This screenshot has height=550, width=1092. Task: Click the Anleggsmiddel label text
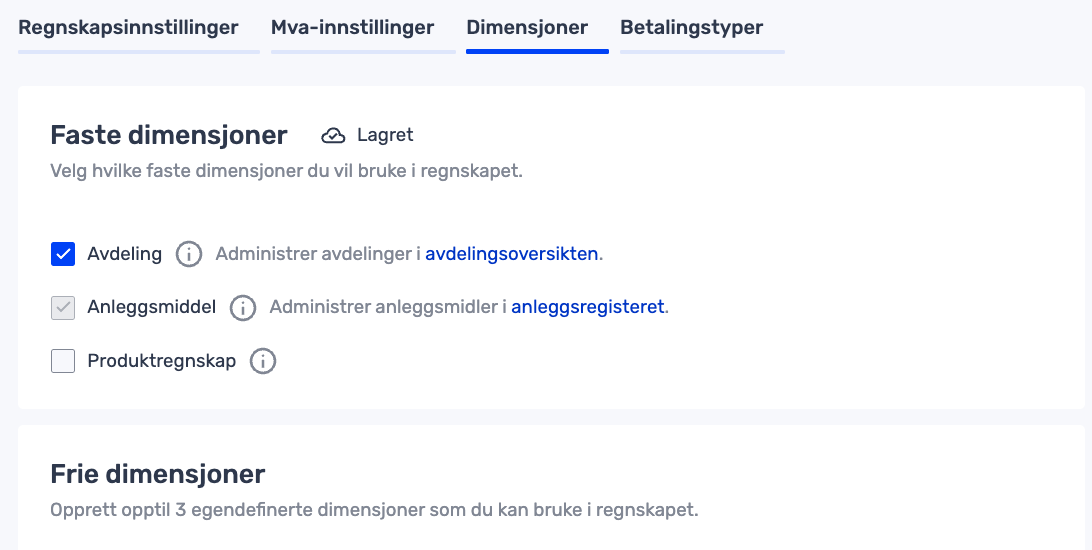click(152, 308)
